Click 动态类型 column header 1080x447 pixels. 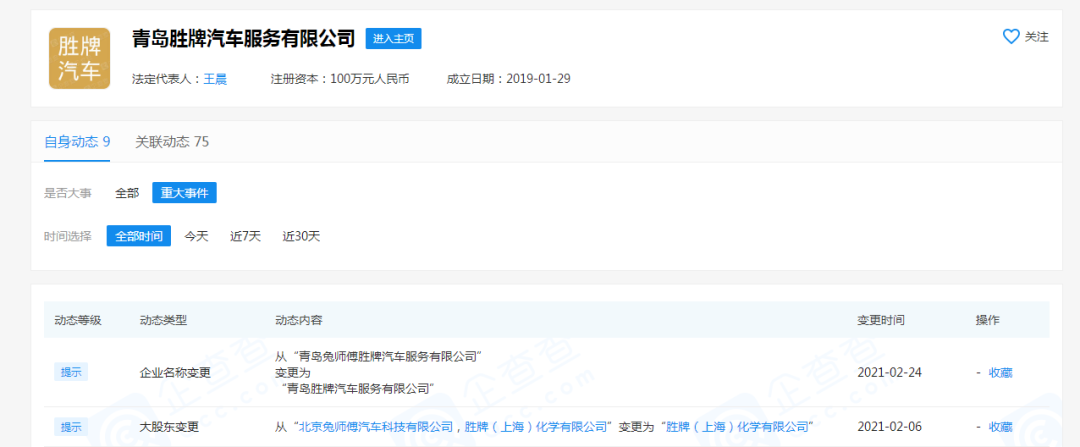click(x=163, y=320)
